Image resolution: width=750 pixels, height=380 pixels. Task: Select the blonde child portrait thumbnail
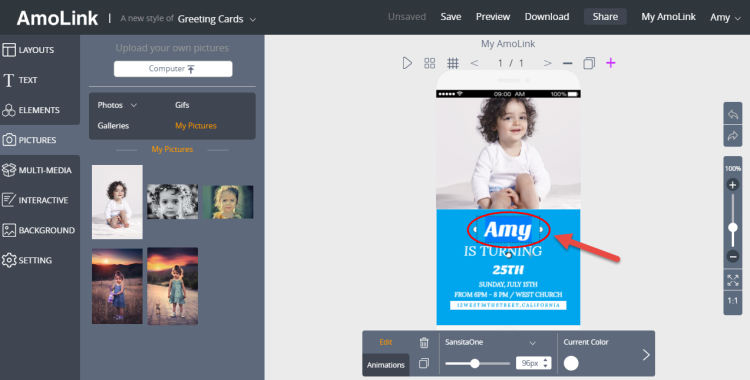(x=228, y=202)
